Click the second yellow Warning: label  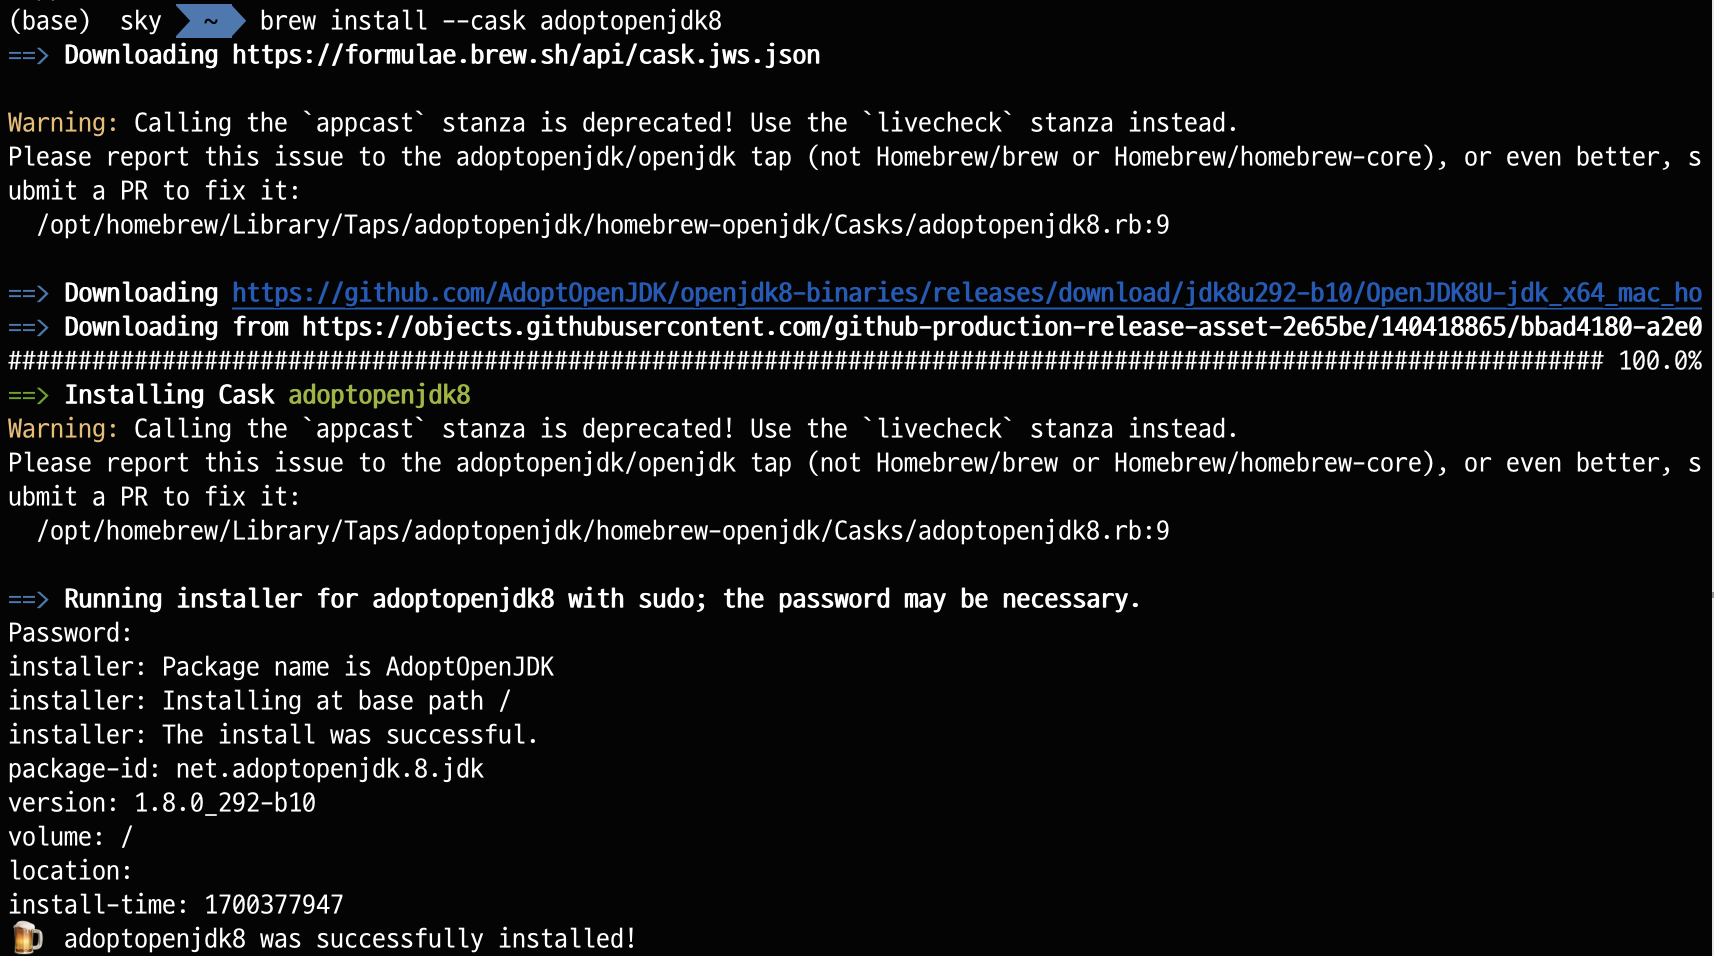(63, 429)
